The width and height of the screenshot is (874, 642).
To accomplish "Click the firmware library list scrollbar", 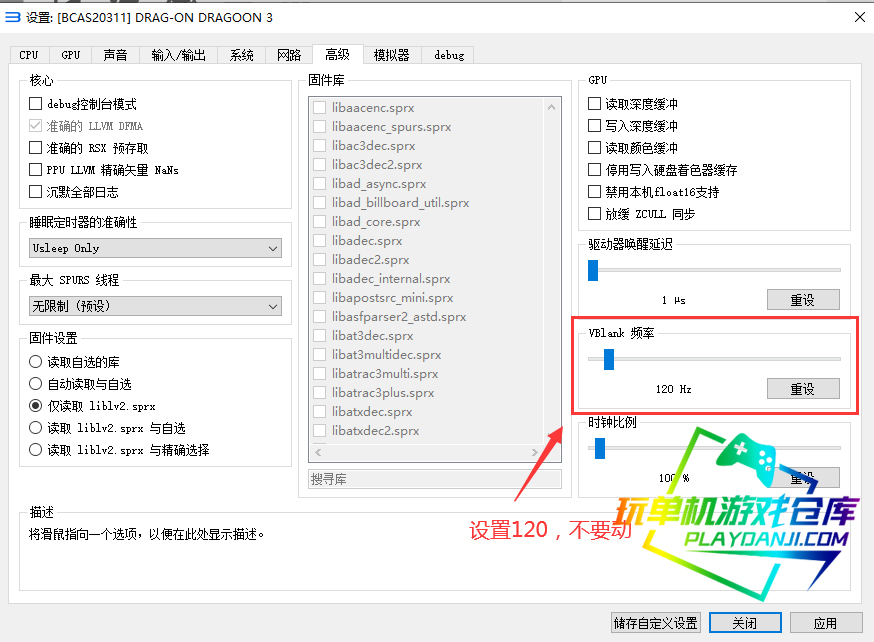I will [552, 270].
